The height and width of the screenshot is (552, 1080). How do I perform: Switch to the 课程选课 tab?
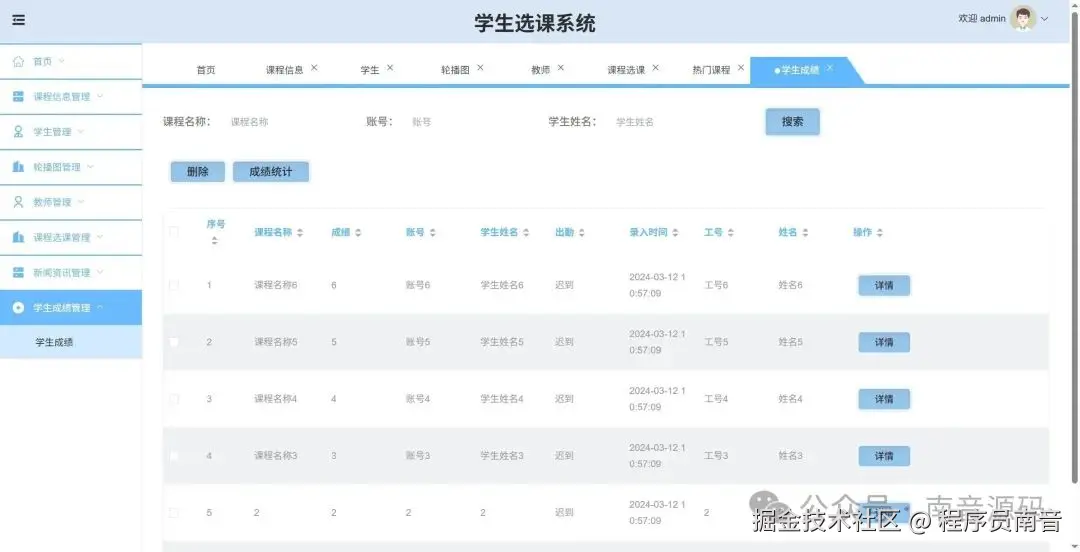[626, 70]
